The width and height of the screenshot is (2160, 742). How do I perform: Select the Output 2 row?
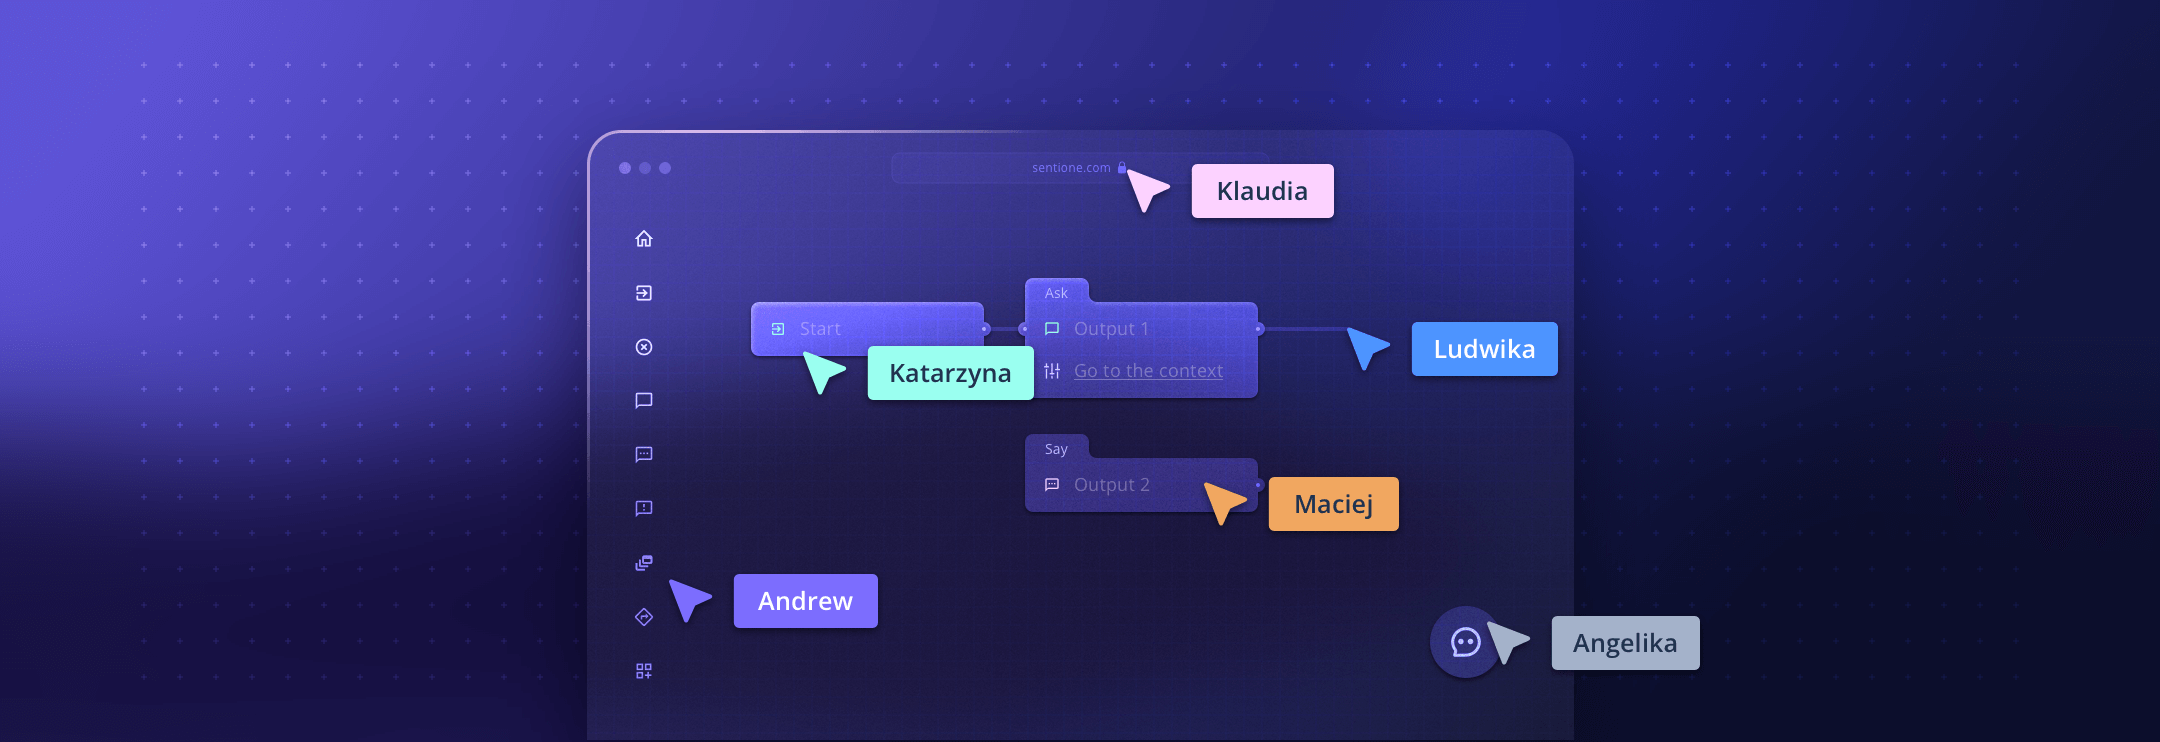(1141, 485)
